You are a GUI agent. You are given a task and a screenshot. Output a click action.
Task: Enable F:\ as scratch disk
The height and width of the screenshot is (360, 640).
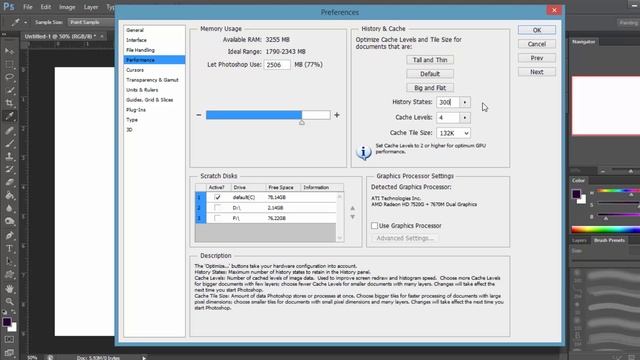(x=217, y=218)
